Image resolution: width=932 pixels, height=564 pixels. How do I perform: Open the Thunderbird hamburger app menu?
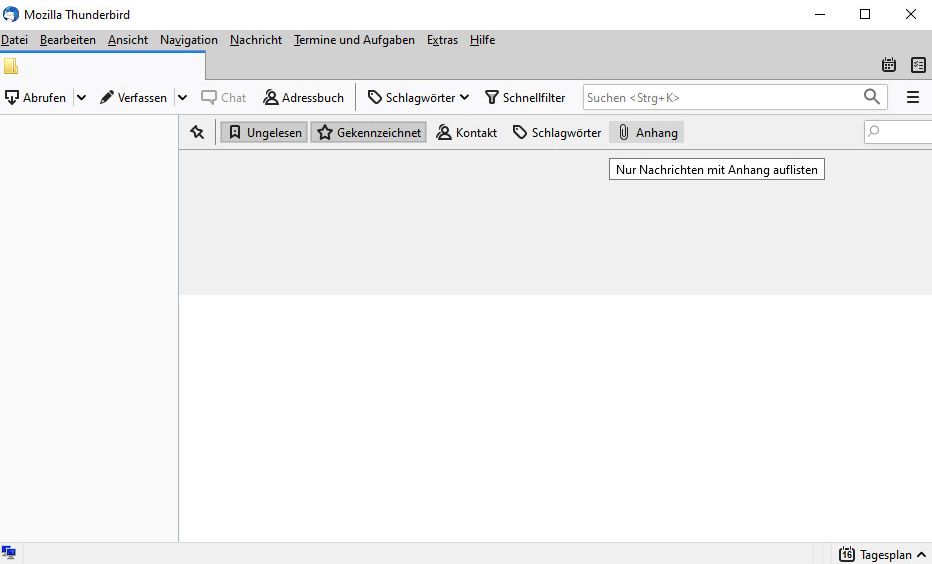(x=913, y=97)
